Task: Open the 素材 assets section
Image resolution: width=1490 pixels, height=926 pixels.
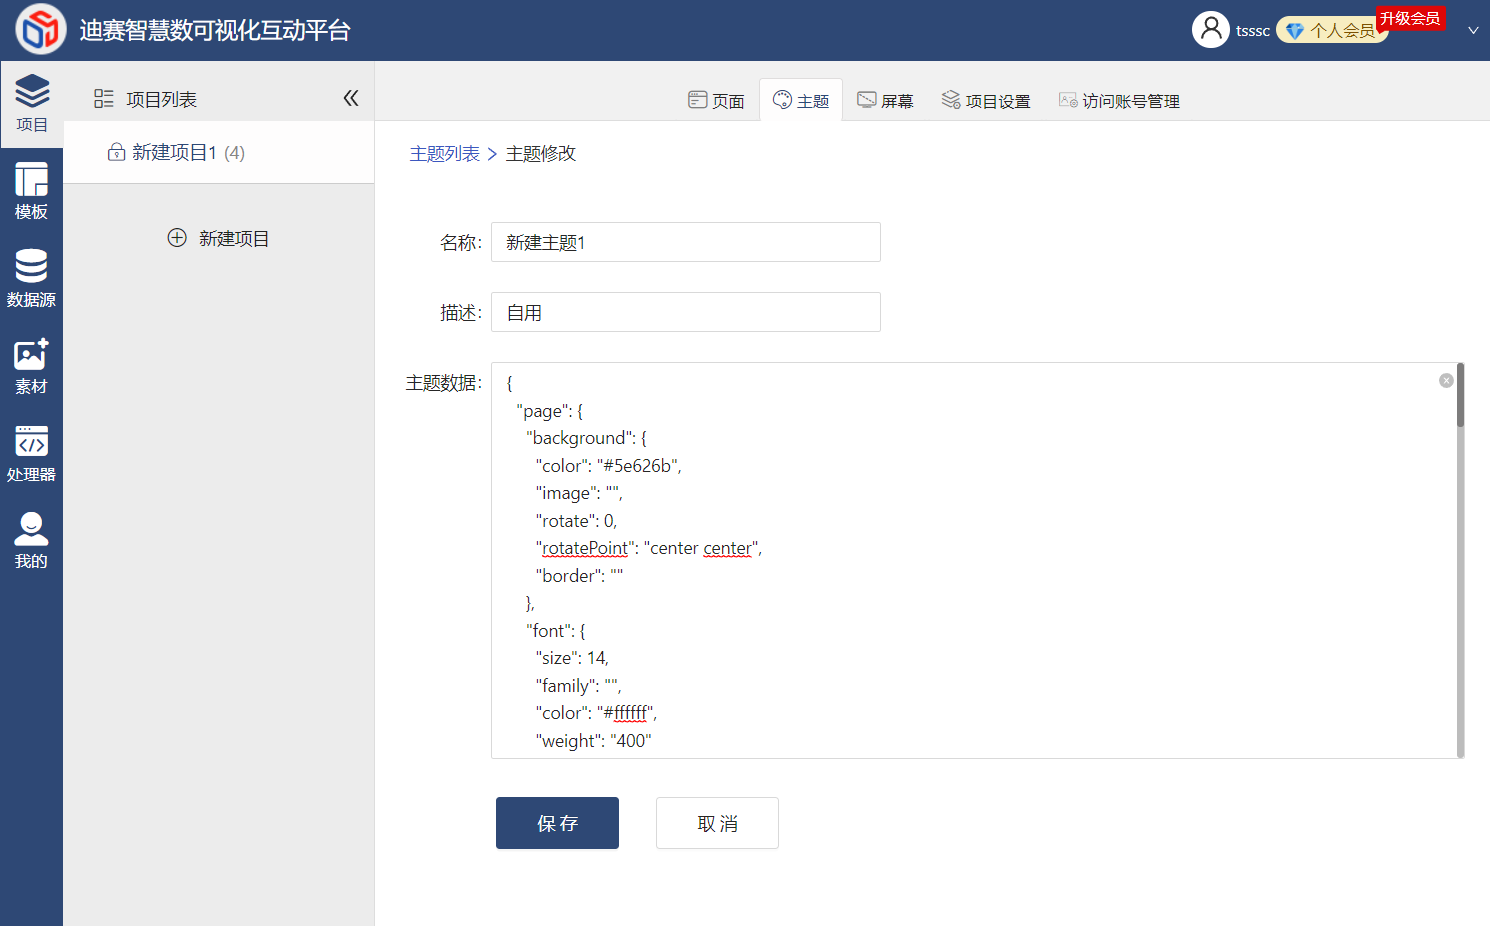Action: [x=31, y=367]
